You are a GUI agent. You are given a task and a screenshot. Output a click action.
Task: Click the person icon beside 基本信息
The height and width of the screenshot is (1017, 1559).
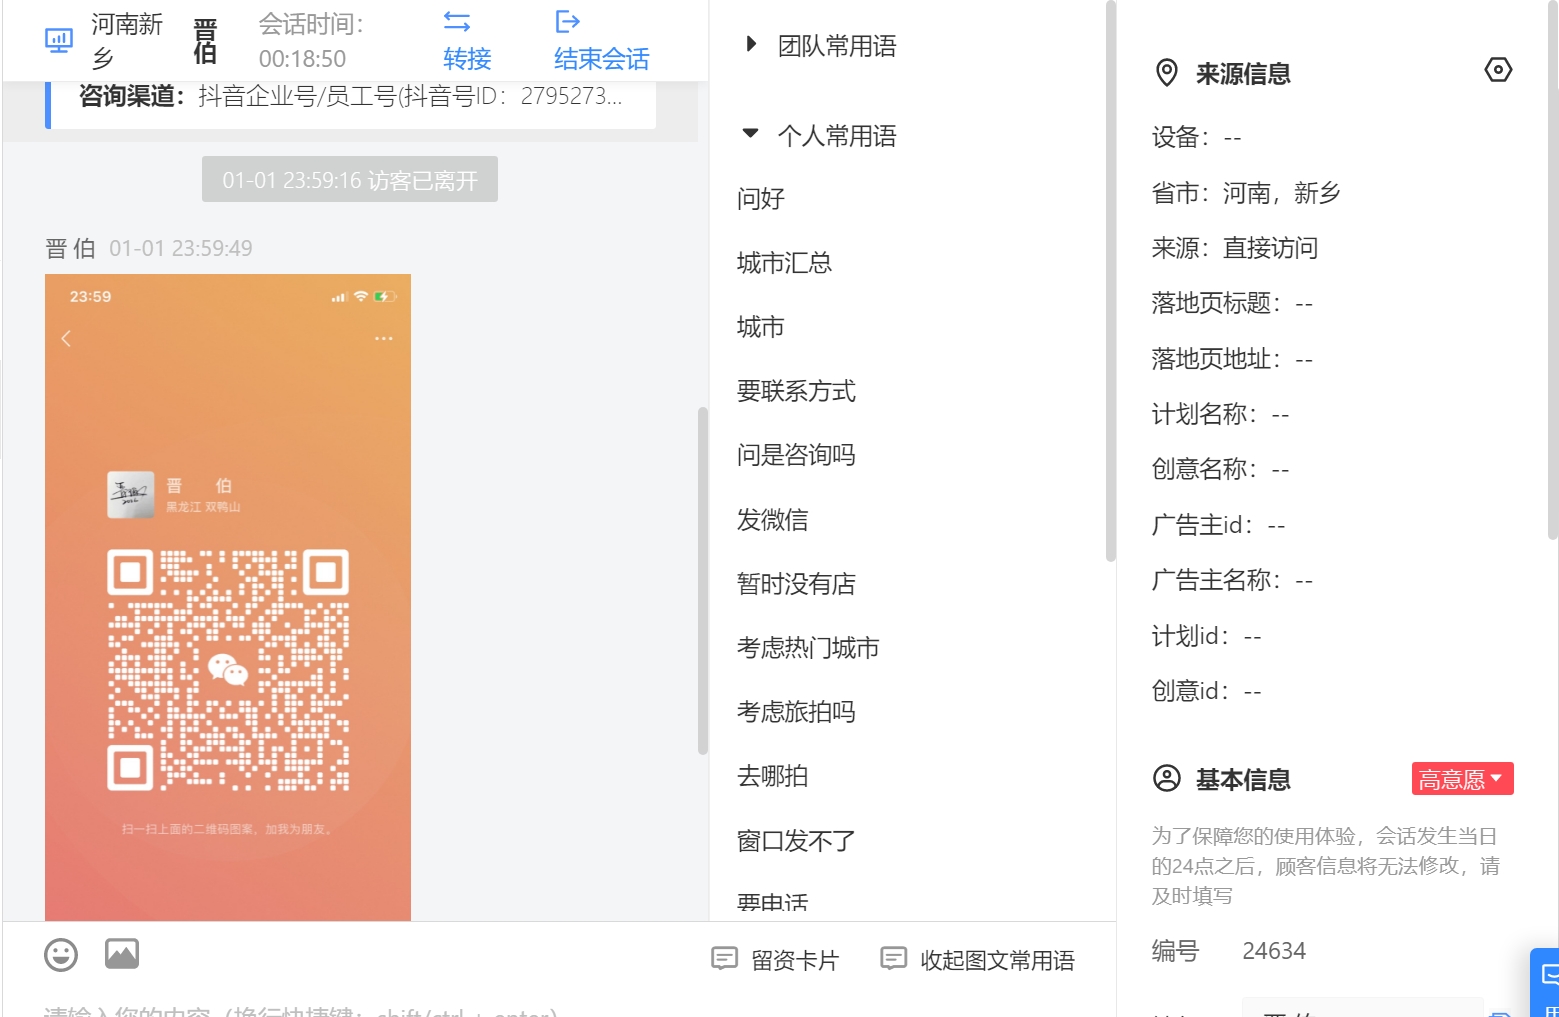(1167, 778)
